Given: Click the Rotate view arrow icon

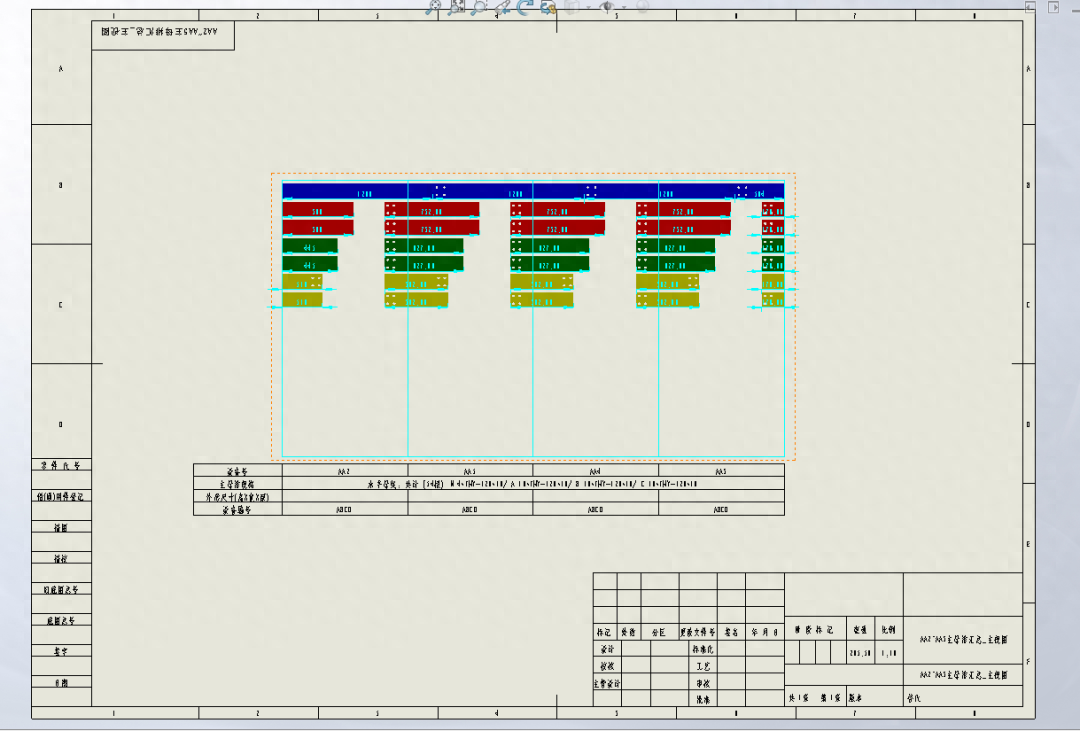Looking at the screenshot, I should (x=526, y=7).
